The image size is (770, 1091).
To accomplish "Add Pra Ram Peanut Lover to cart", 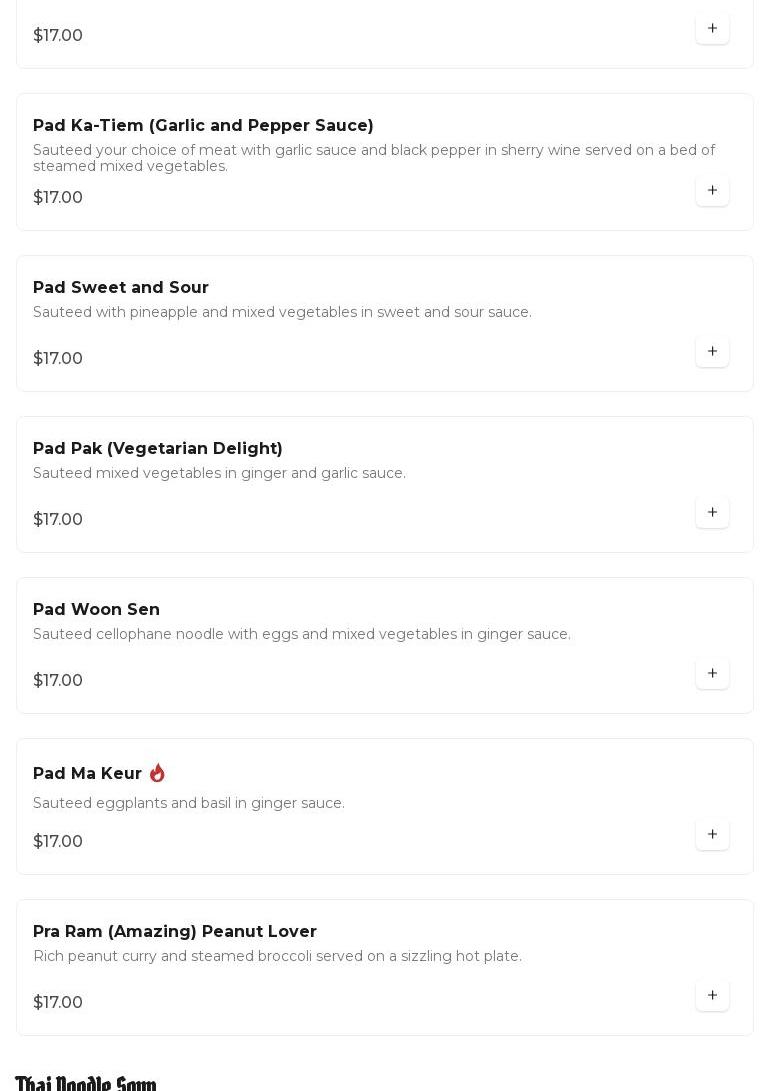I will coord(712,995).
